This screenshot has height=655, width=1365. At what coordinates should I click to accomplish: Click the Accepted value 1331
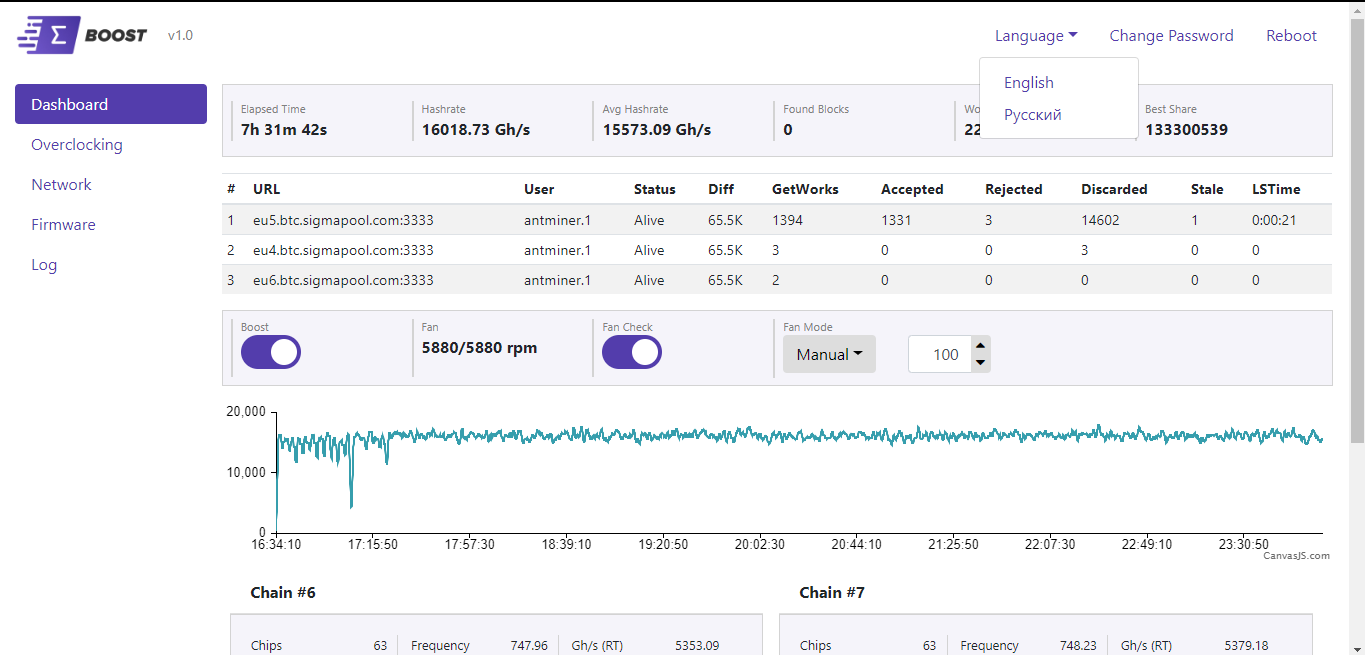(896, 220)
